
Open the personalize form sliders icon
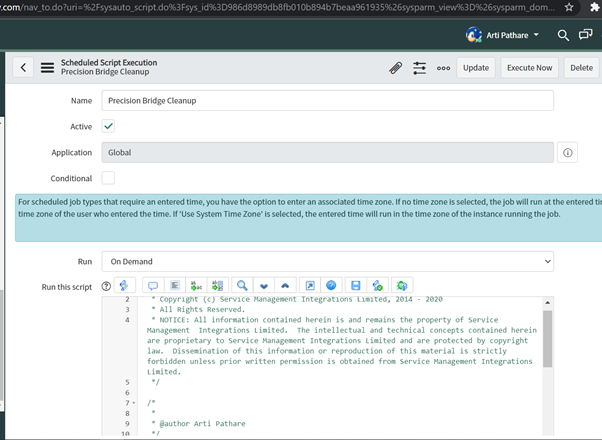coord(420,68)
